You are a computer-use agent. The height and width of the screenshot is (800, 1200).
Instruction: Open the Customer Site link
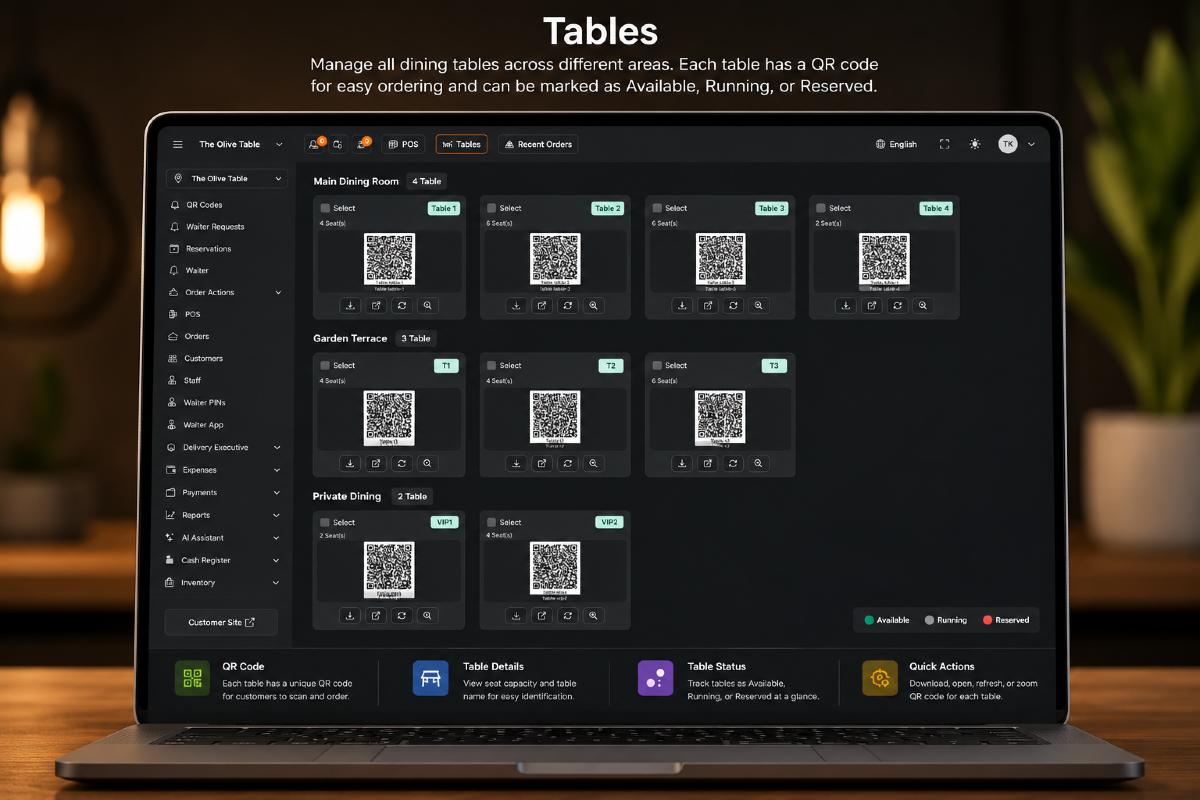(x=221, y=622)
